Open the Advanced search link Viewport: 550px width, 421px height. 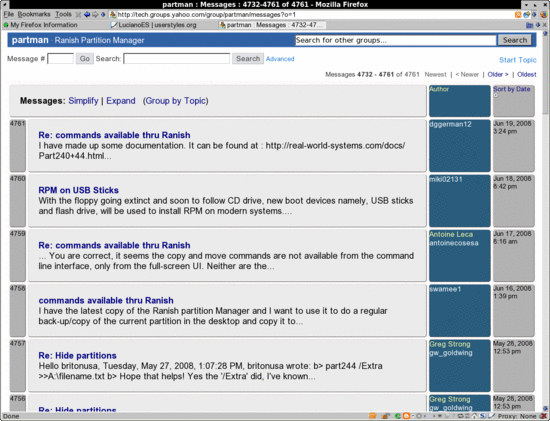(x=280, y=59)
